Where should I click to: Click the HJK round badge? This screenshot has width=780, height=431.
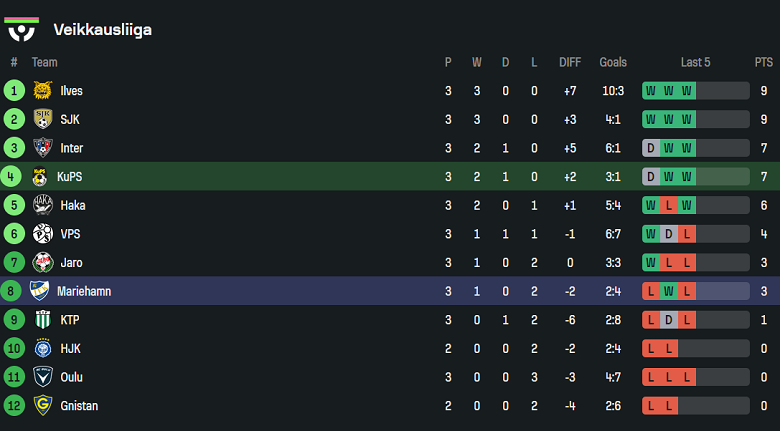[x=43, y=348]
